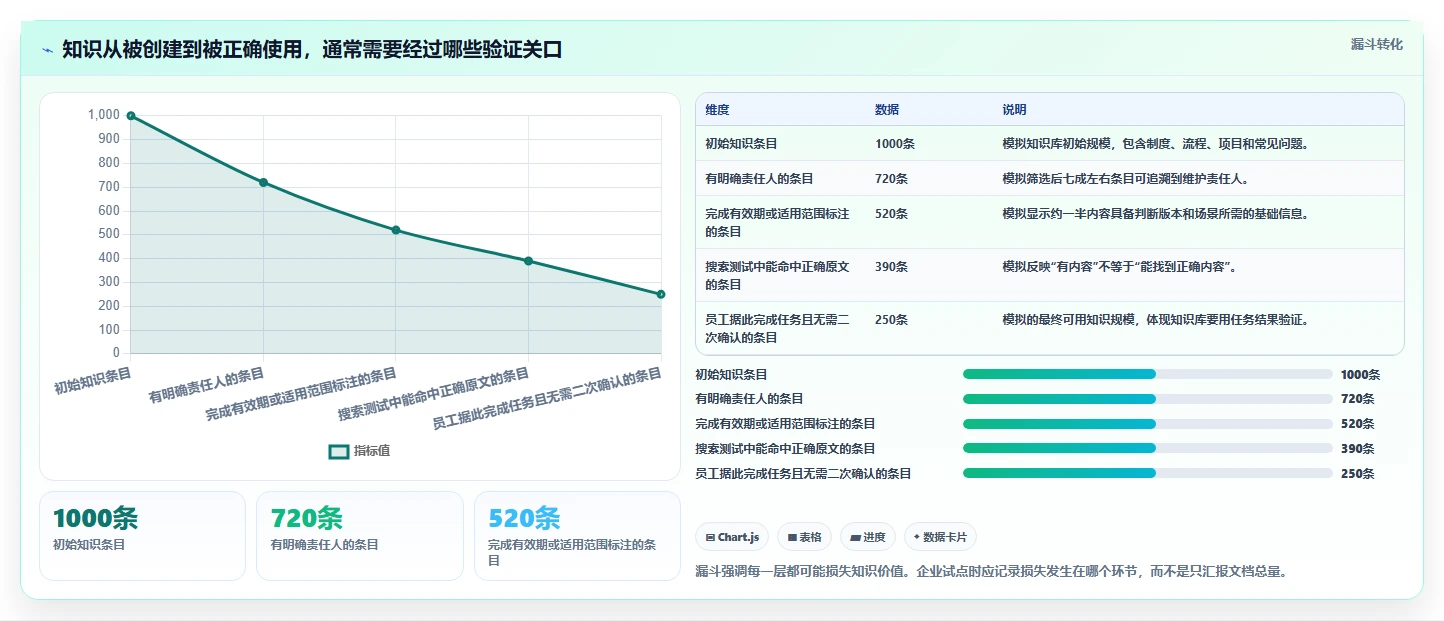Image resolution: width=1444 pixels, height=621 pixels.
Task: Click the 漏斗转化 tag label
Action: (1377, 44)
